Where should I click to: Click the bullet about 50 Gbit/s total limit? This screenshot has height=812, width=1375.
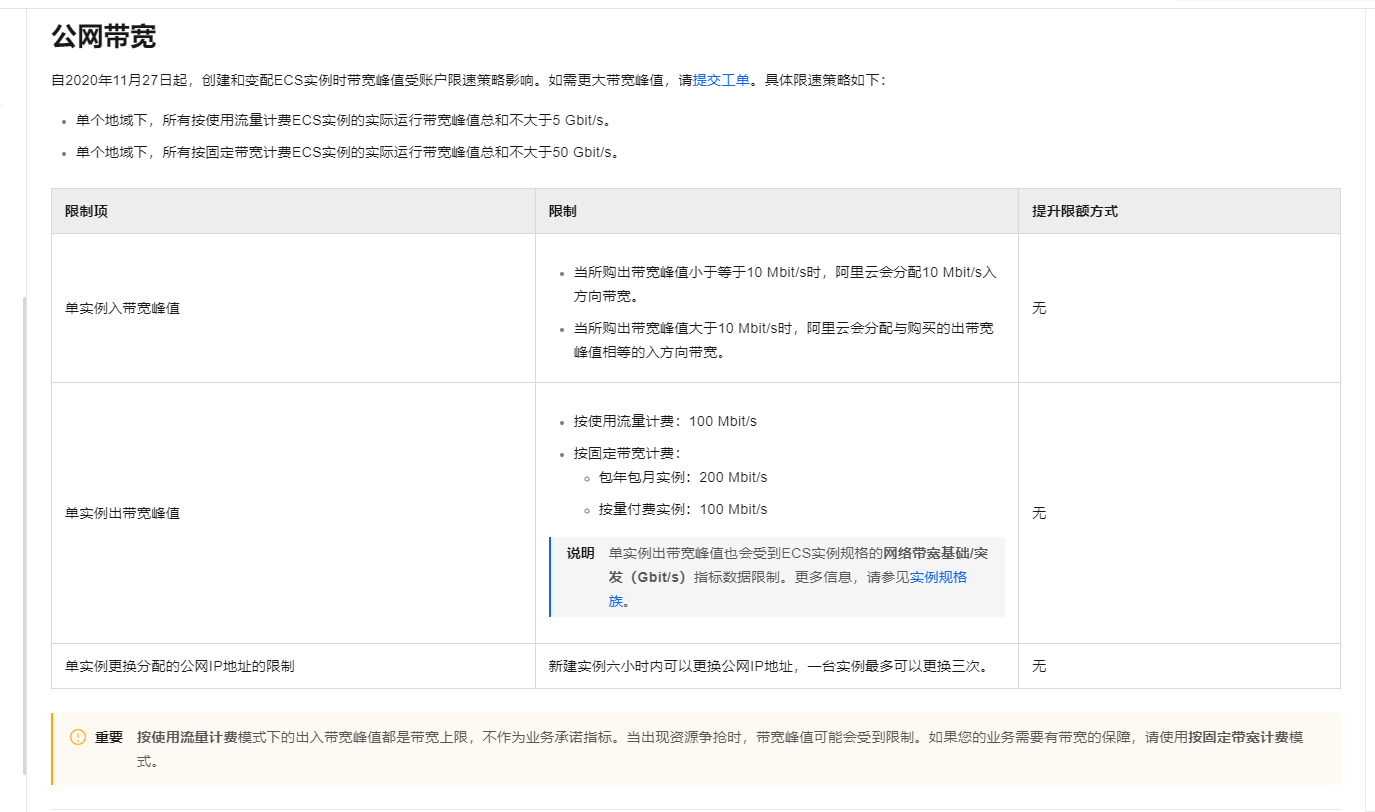347,153
